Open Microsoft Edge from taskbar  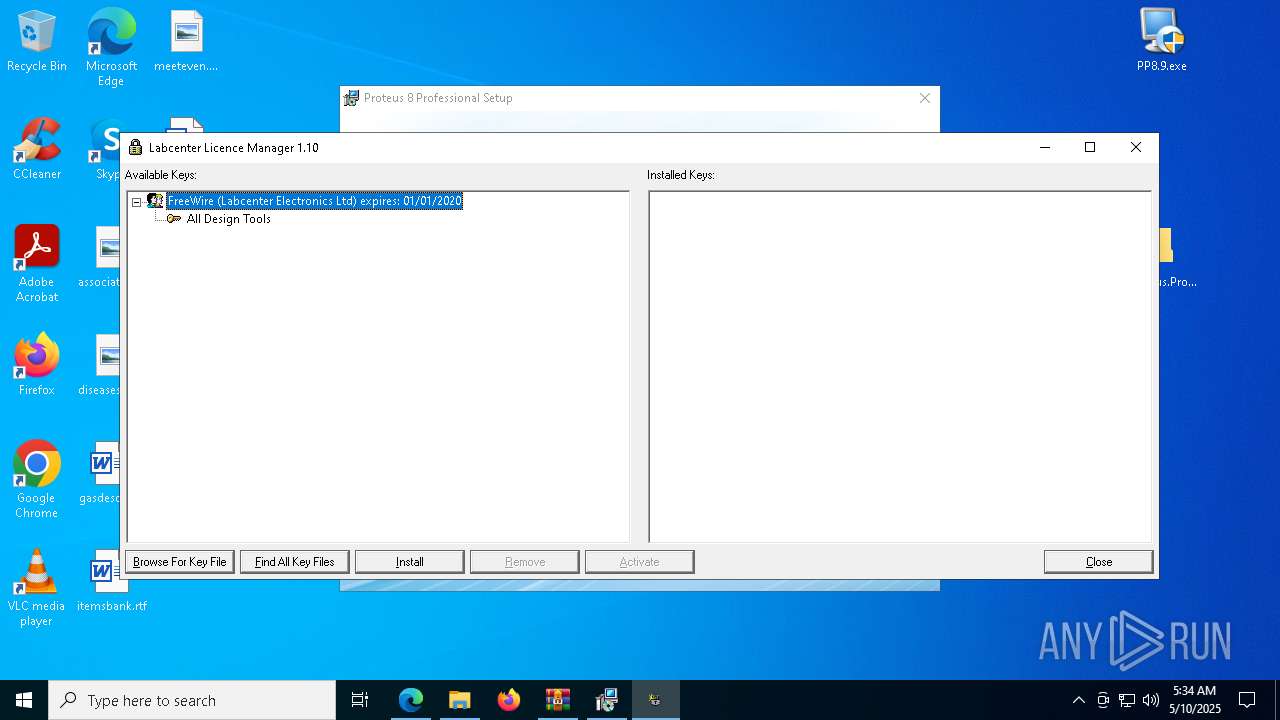(x=411, y=700)
